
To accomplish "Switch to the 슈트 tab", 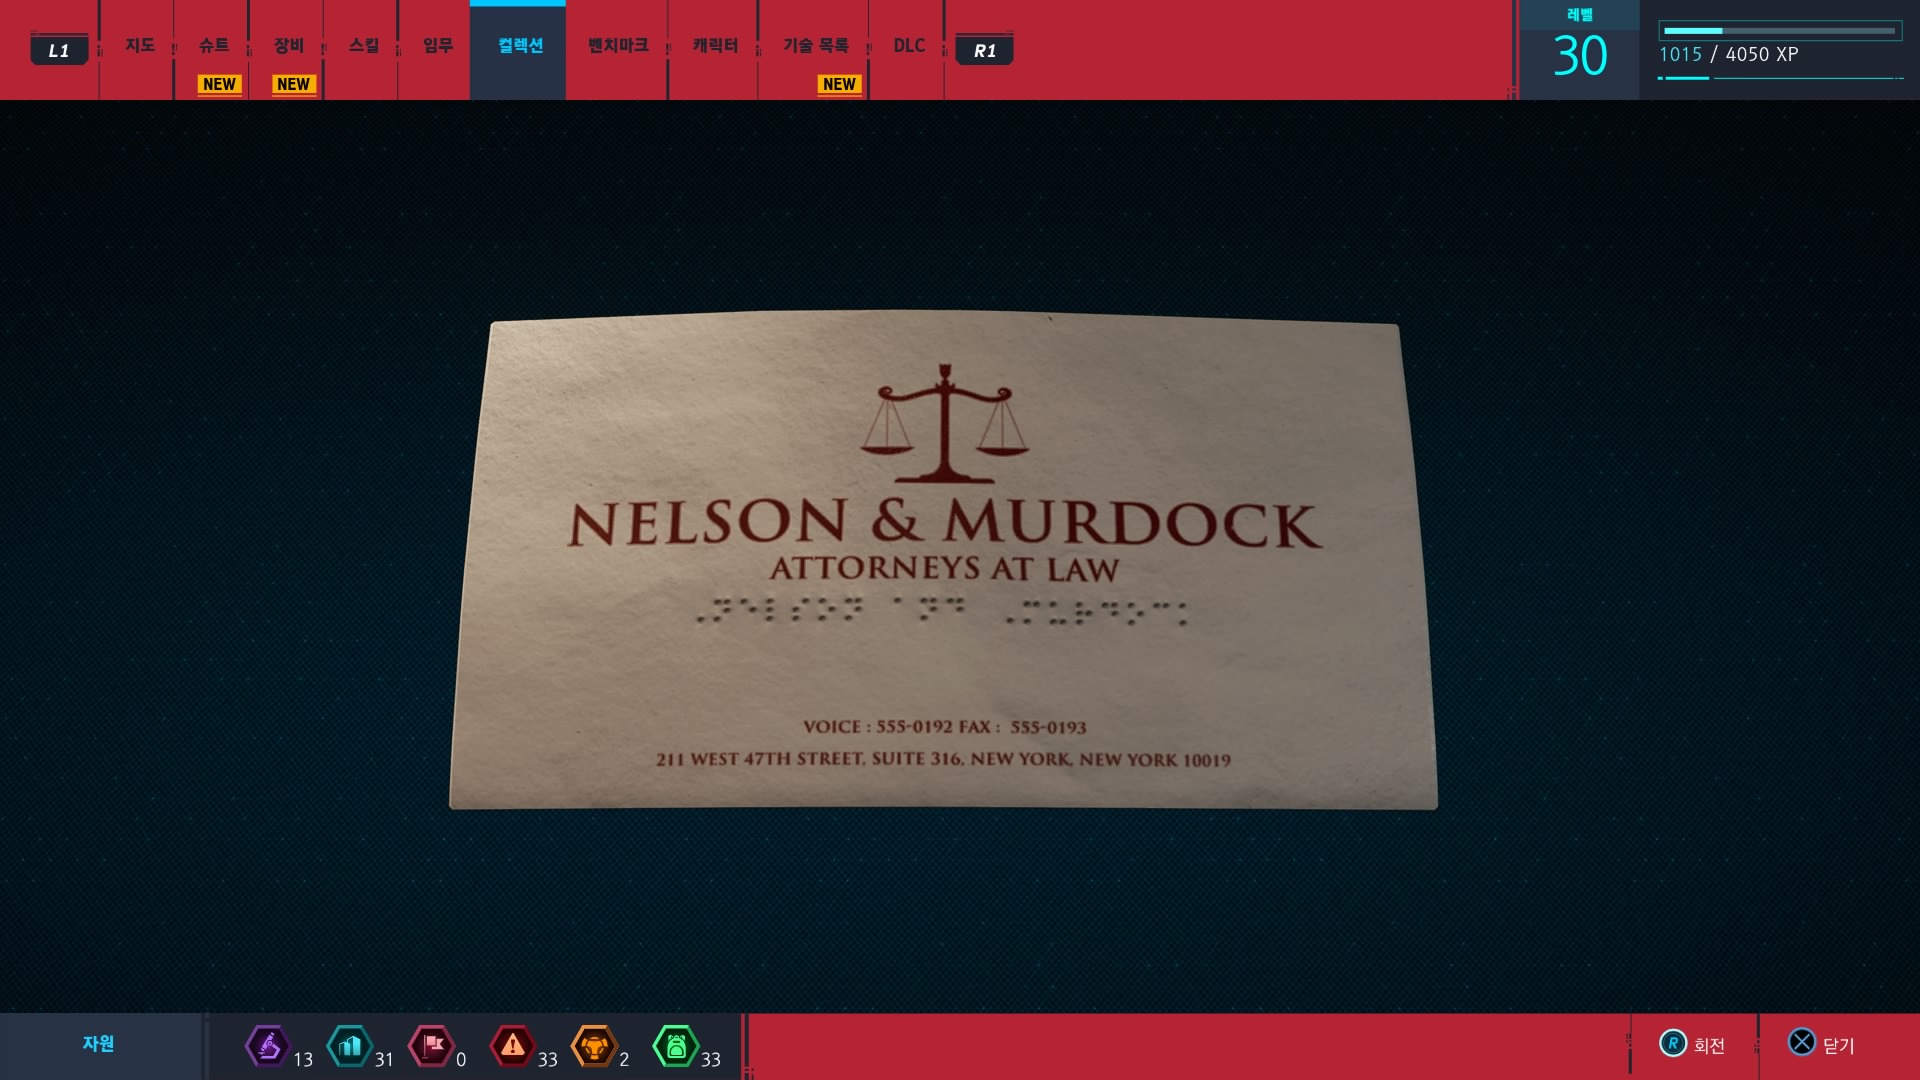I will pos(214,46).
